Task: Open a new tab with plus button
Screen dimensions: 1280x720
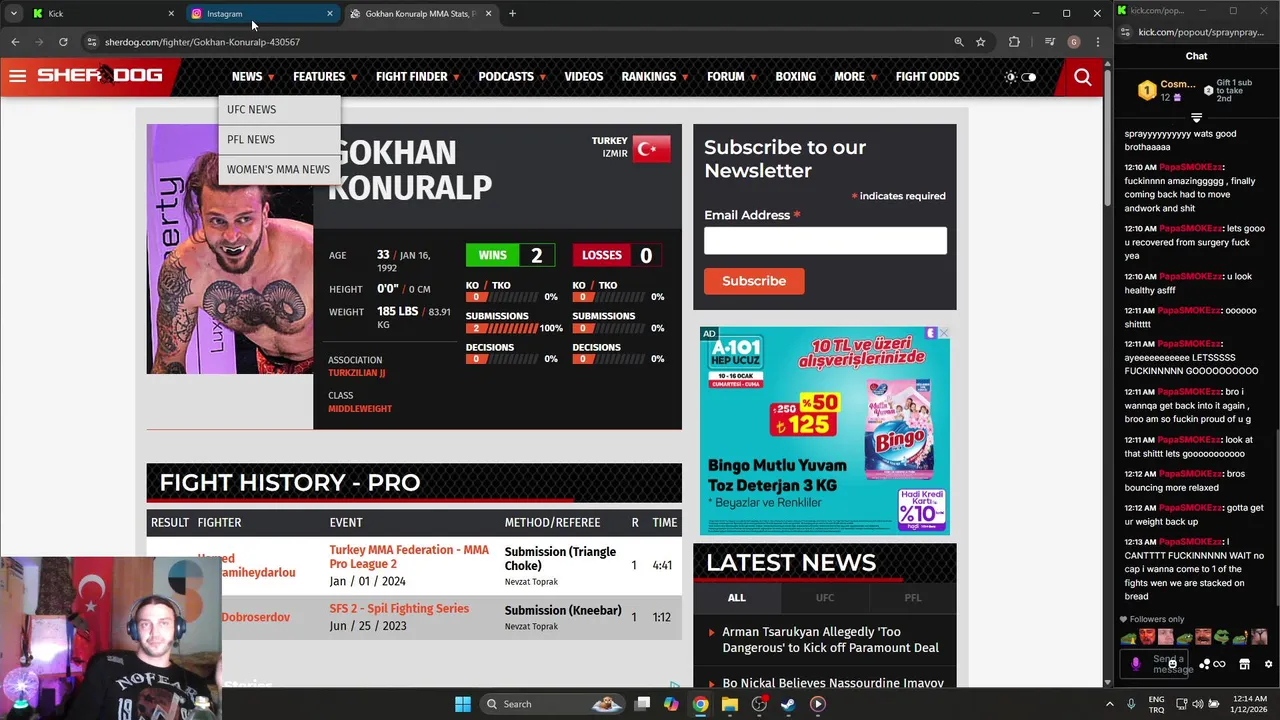Action: [x=512, y=13]
